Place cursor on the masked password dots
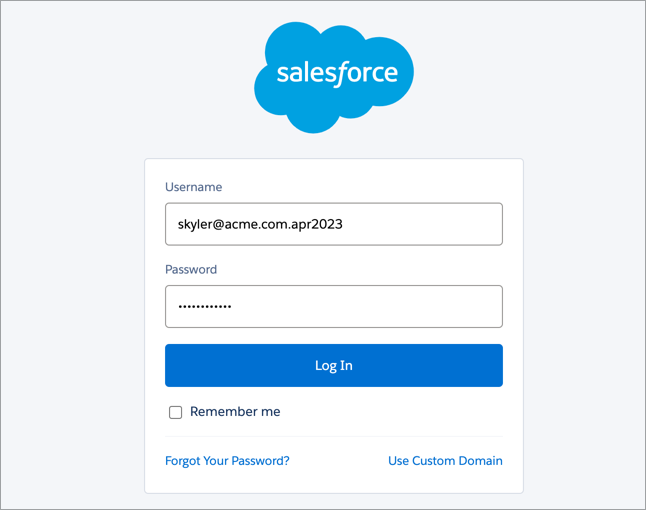This screenshot has width=646, height=510. pos(204,306)
